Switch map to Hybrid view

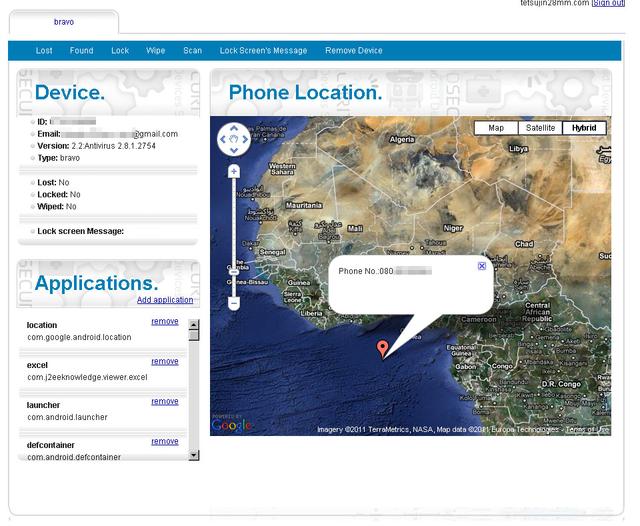pos(584,128)
